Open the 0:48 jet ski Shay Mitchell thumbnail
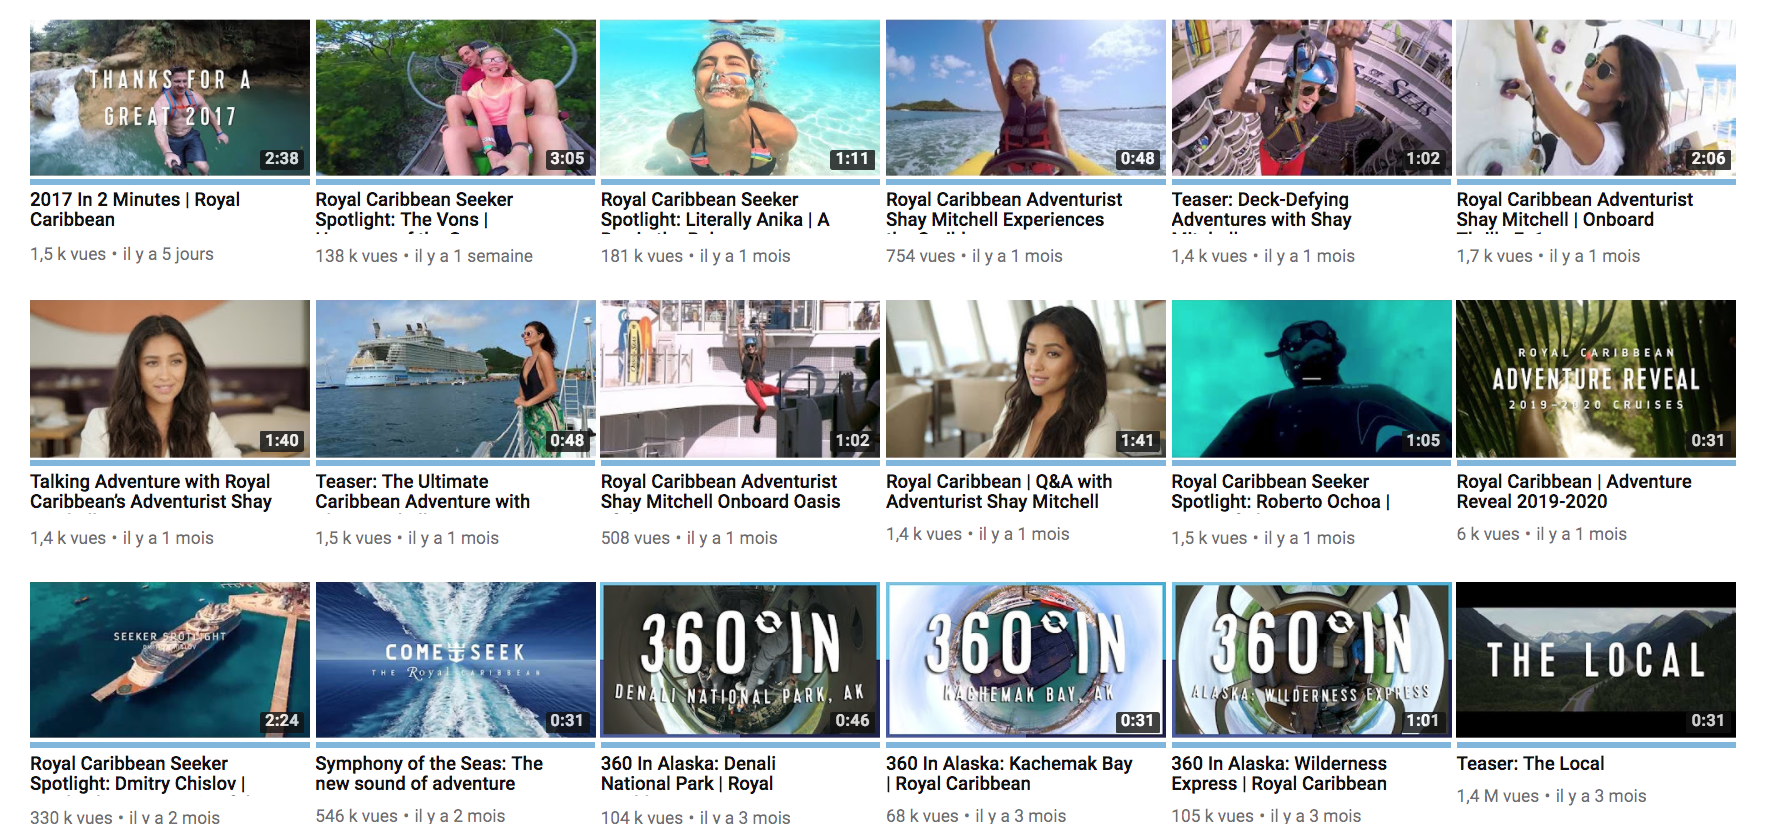This screenshot has height=824, width=1768. pos(1026,98)
